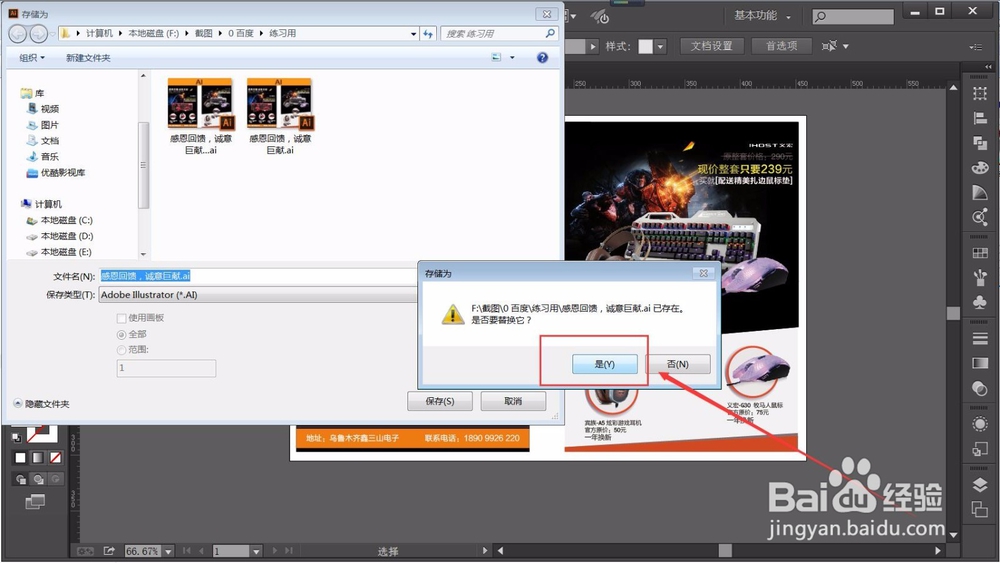The image size is (1000, 563).
Task: Open the Swatches grid panel icon
Action: (x=980, y=253)
